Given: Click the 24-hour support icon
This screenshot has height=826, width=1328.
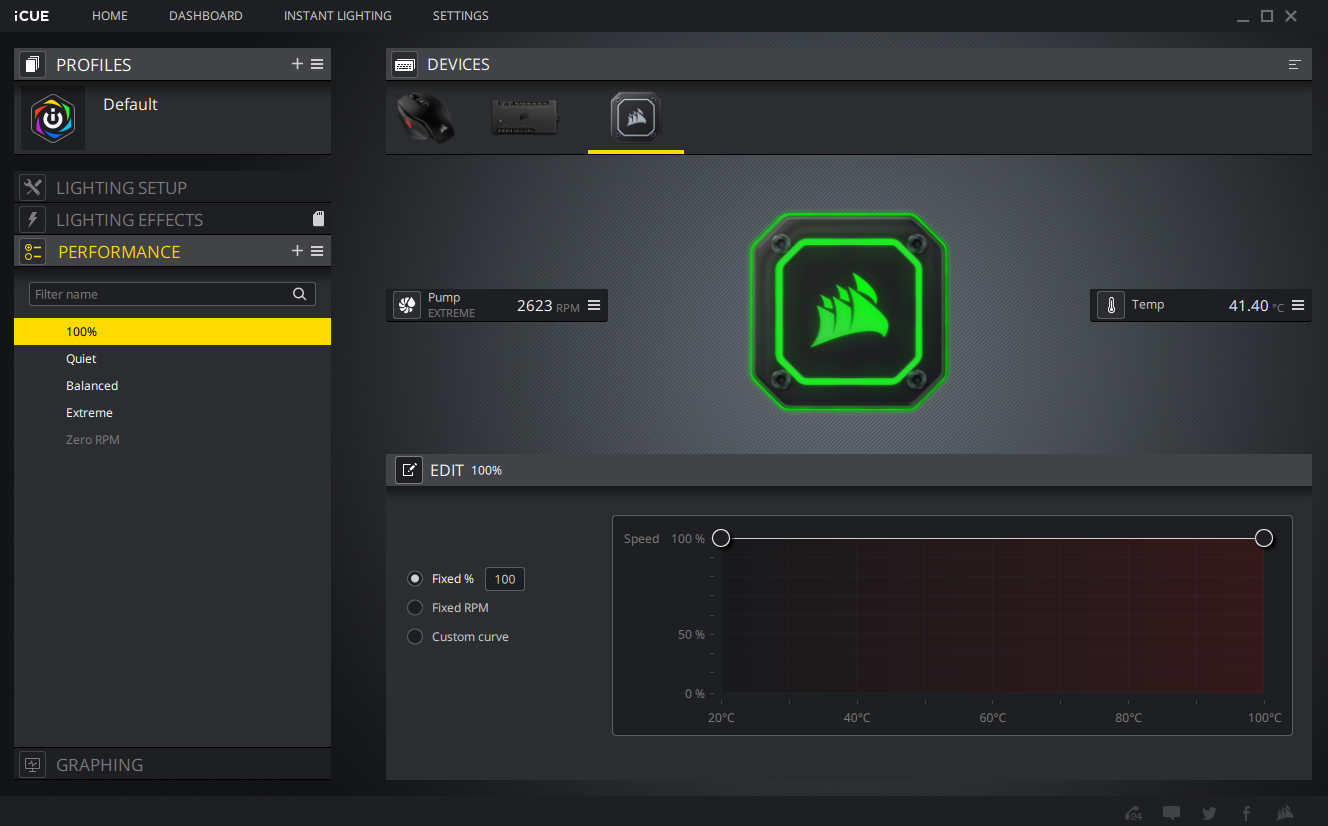Looking at the screenshot, I should 1134,813.
